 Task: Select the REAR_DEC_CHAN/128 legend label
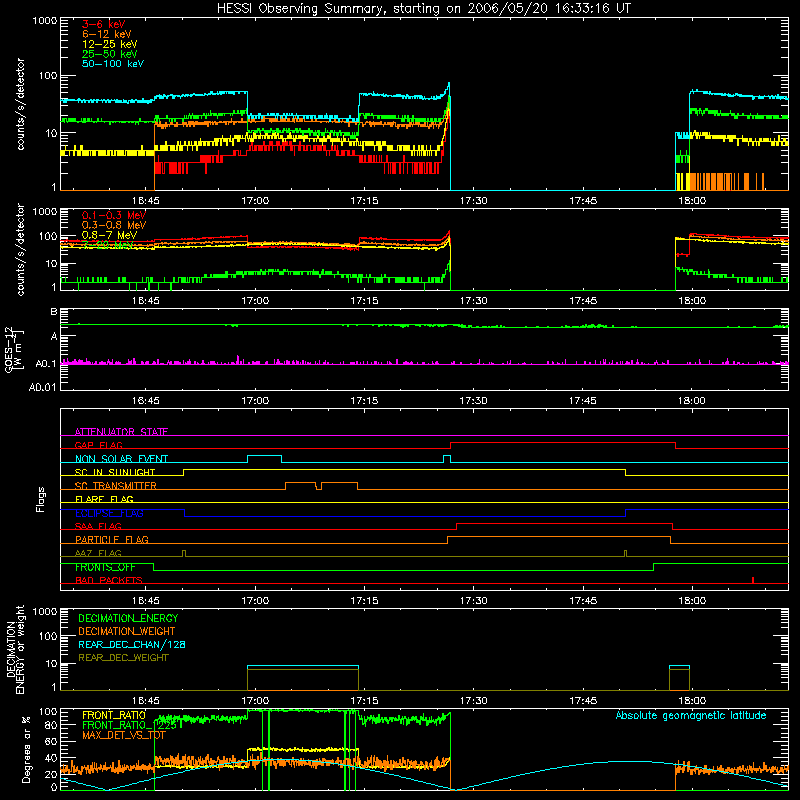coord(132,644)
